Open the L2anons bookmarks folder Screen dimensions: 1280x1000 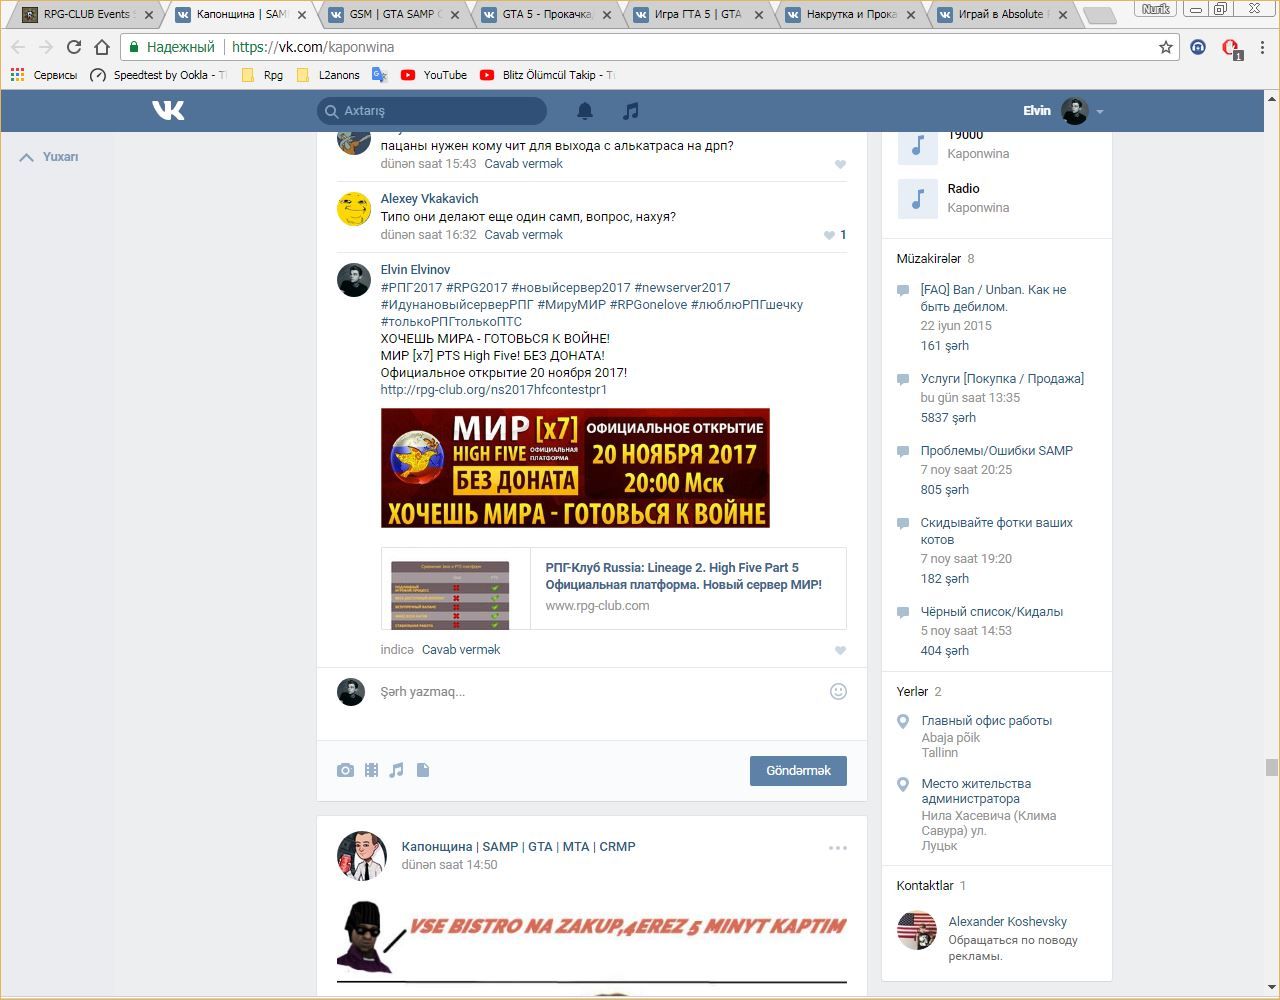coord(328,75)
